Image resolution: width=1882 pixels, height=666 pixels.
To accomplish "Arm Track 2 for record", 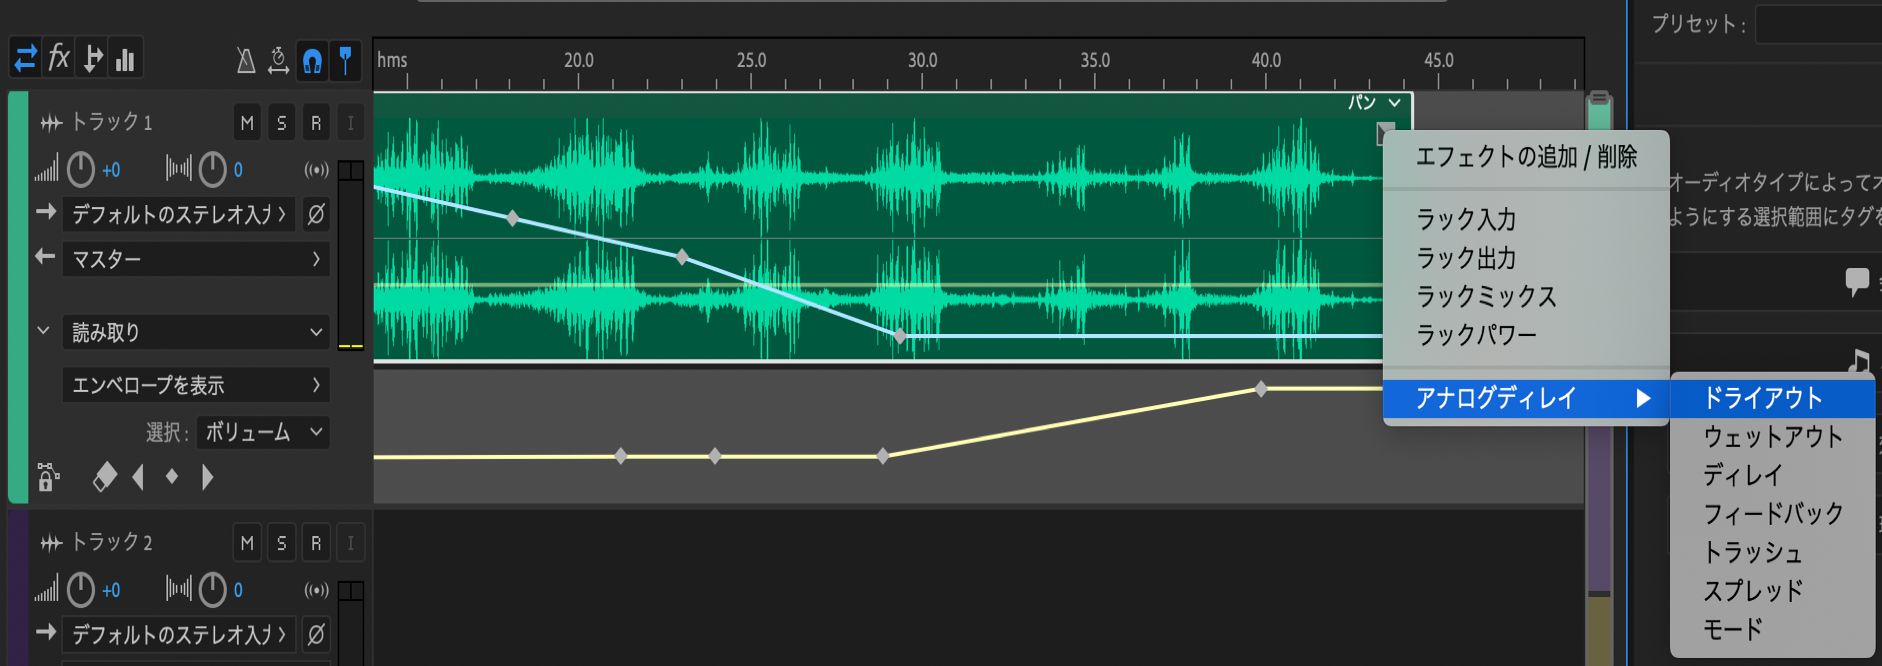I will click(x=315, y=543).
